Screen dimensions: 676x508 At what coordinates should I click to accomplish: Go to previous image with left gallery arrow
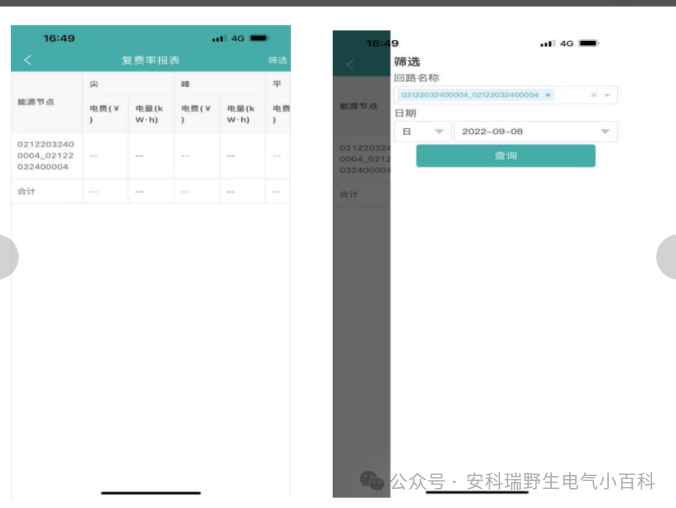coord(8,257)
